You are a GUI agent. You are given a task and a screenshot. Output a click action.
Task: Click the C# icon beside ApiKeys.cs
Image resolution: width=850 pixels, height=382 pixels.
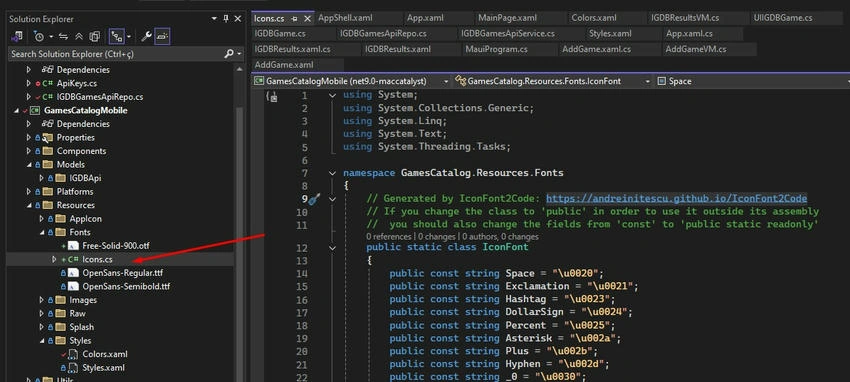coord(48,83)
